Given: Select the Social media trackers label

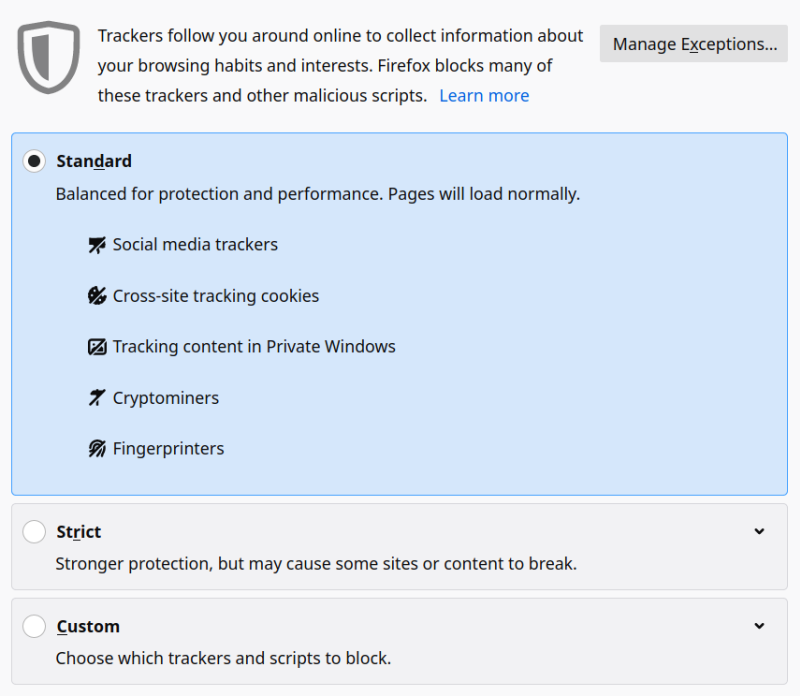Looking at the screenshot, I should click(x=195, y=244).
